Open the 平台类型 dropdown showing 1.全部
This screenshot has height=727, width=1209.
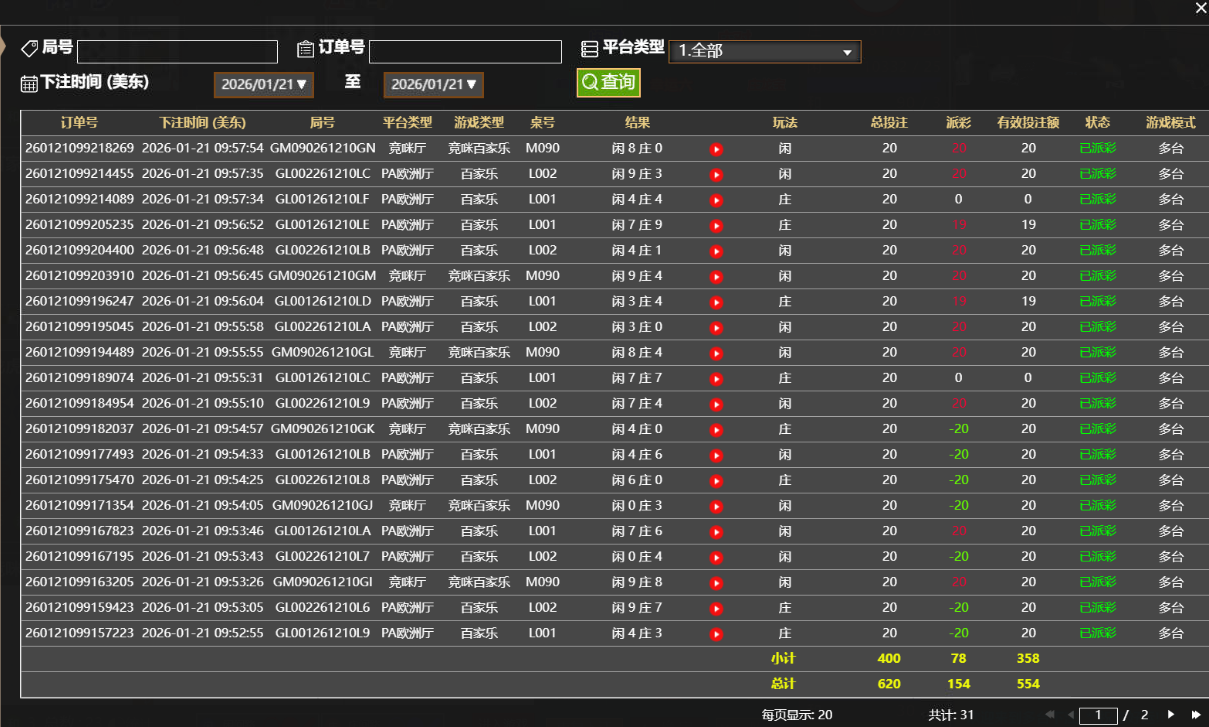(765, 51)
